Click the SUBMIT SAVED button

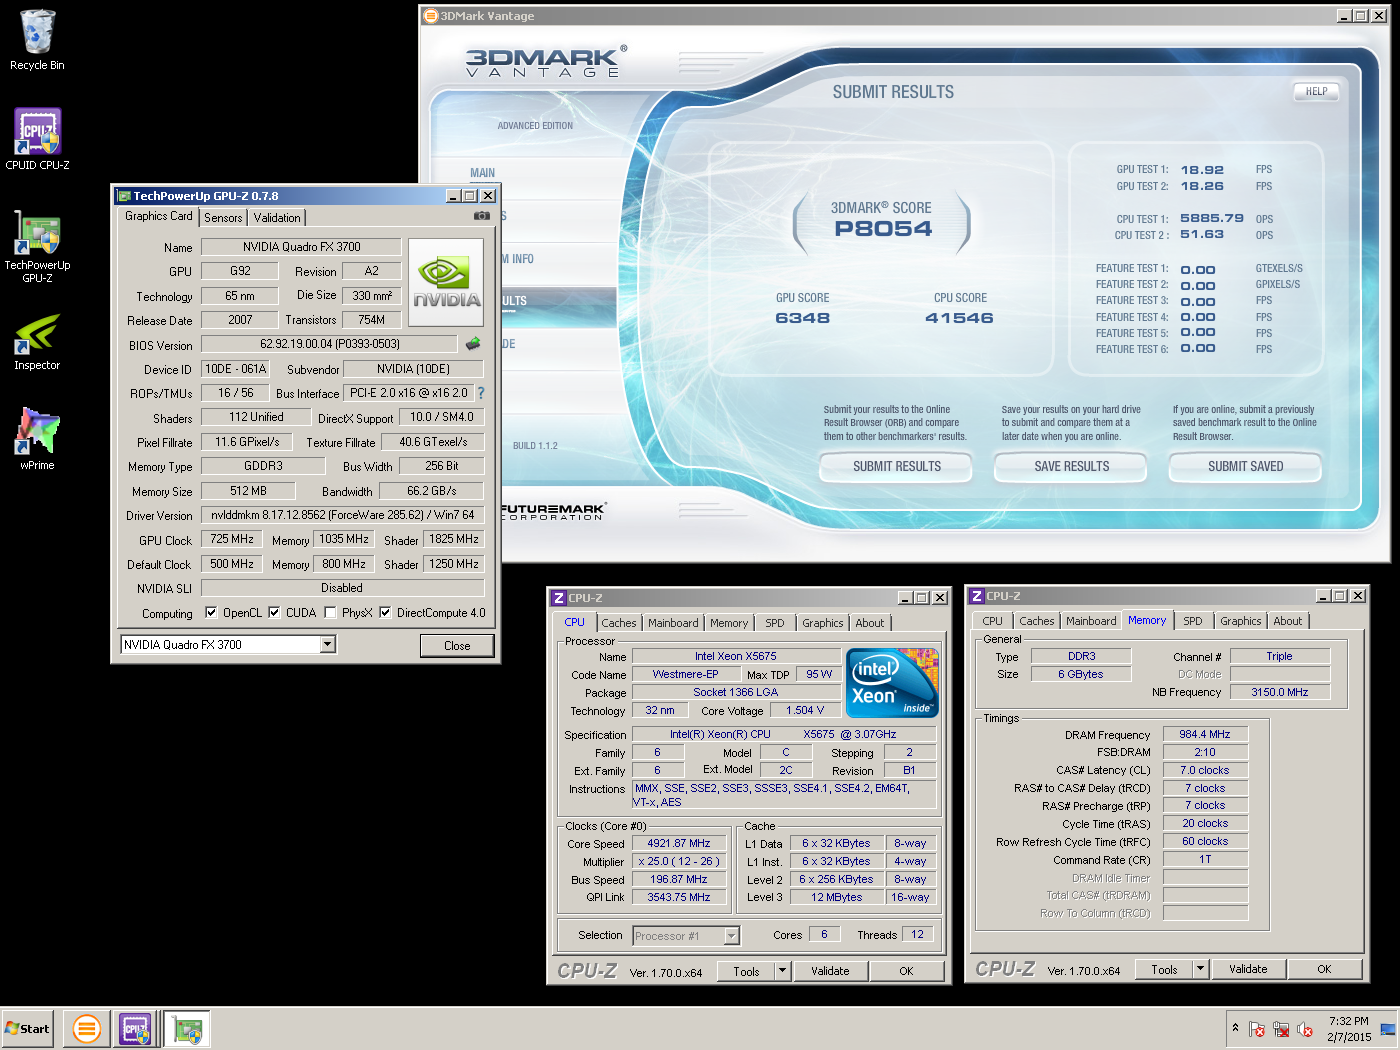tap(1245, 466)
